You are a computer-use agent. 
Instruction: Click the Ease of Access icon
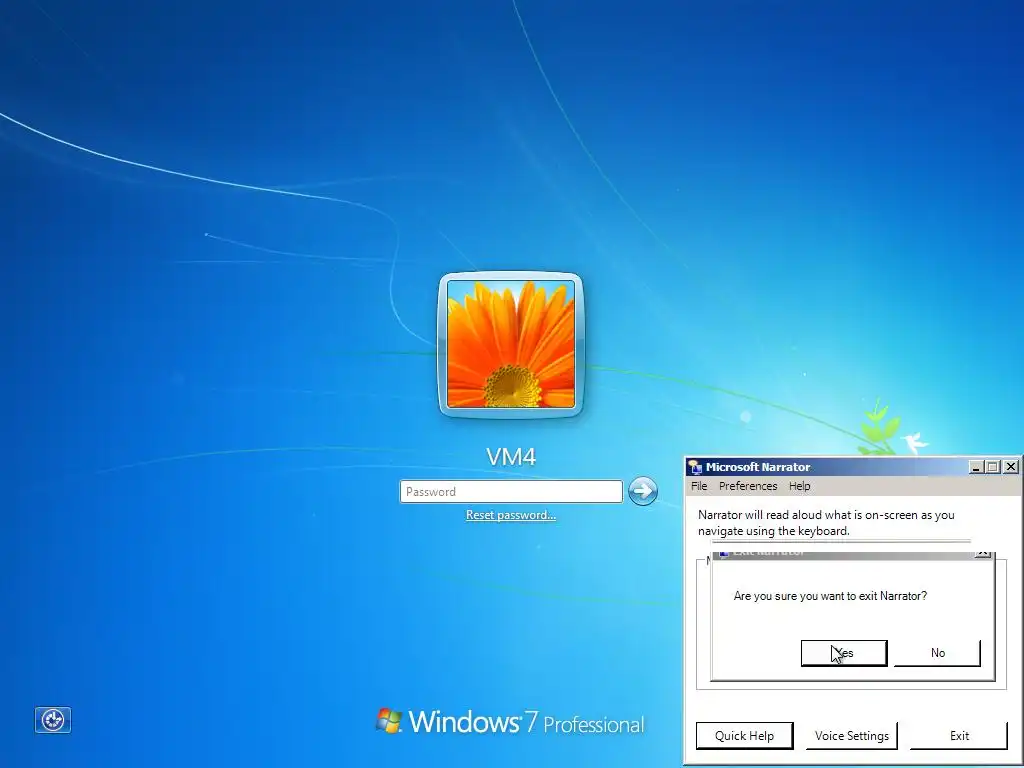(52, 720)
